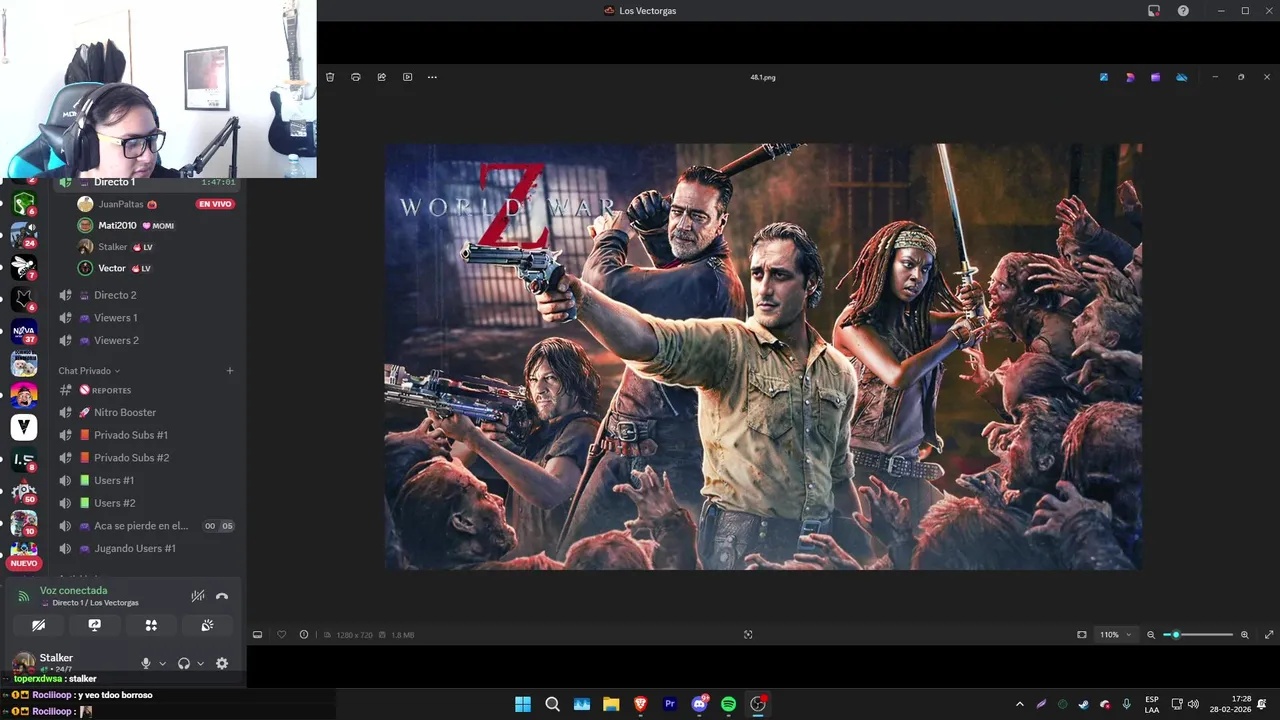Open the 110% zoom level dropdown

tap(1116, 635)
